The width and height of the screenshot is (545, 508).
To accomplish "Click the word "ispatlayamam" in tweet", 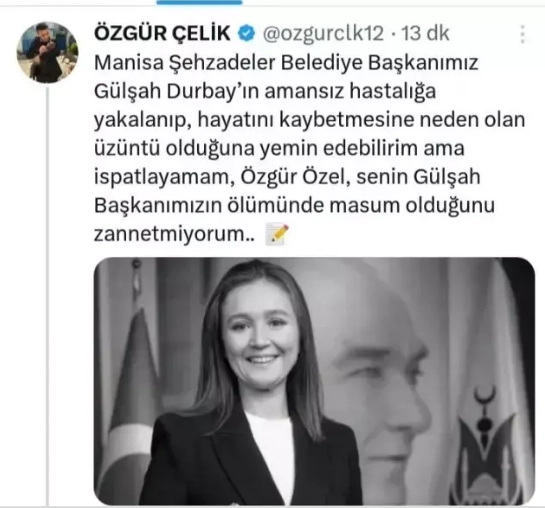I will (161, 178).
